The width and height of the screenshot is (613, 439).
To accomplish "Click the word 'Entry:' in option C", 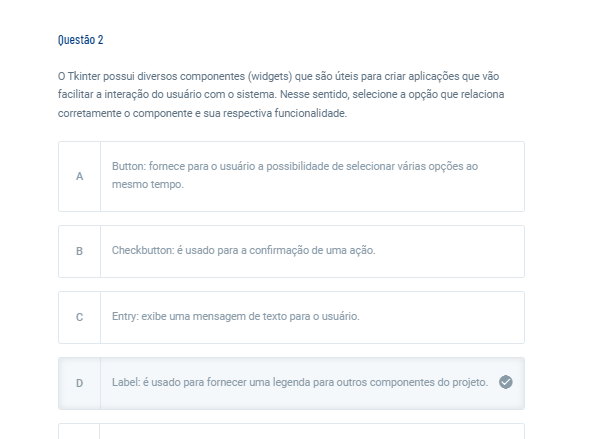I will click(x=125, y=316).
